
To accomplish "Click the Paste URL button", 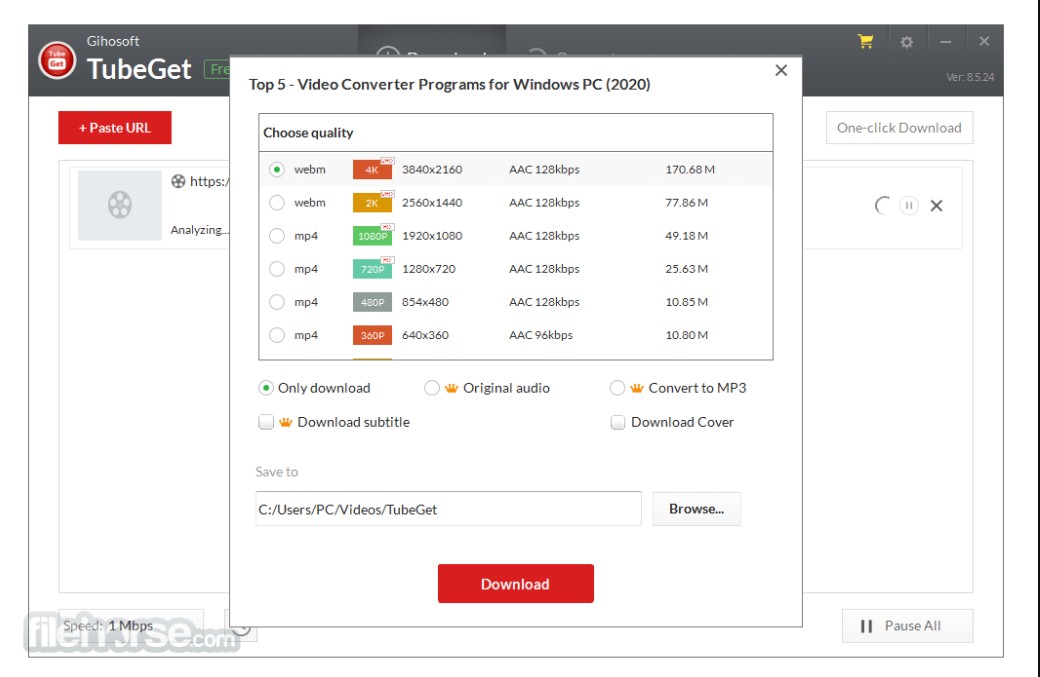I will click(115, 127).
